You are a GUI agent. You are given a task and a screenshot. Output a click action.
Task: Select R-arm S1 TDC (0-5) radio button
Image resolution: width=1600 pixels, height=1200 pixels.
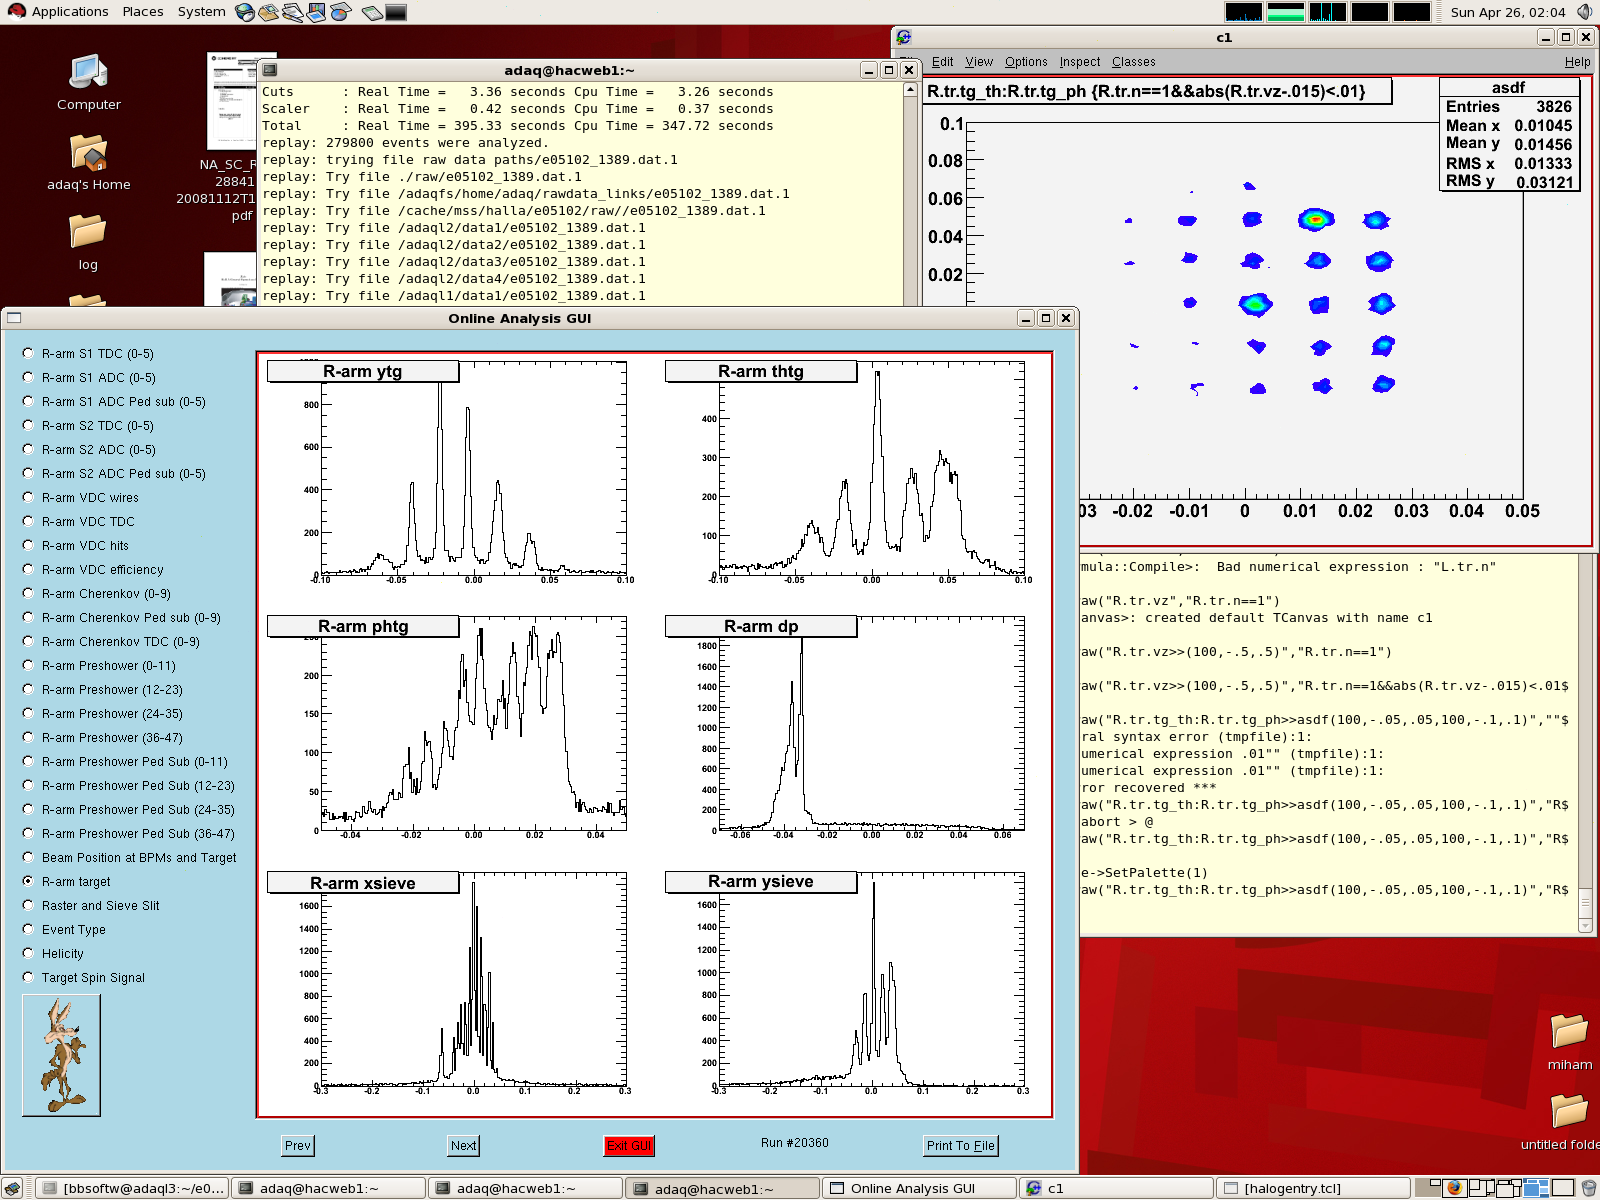(28, 353)
